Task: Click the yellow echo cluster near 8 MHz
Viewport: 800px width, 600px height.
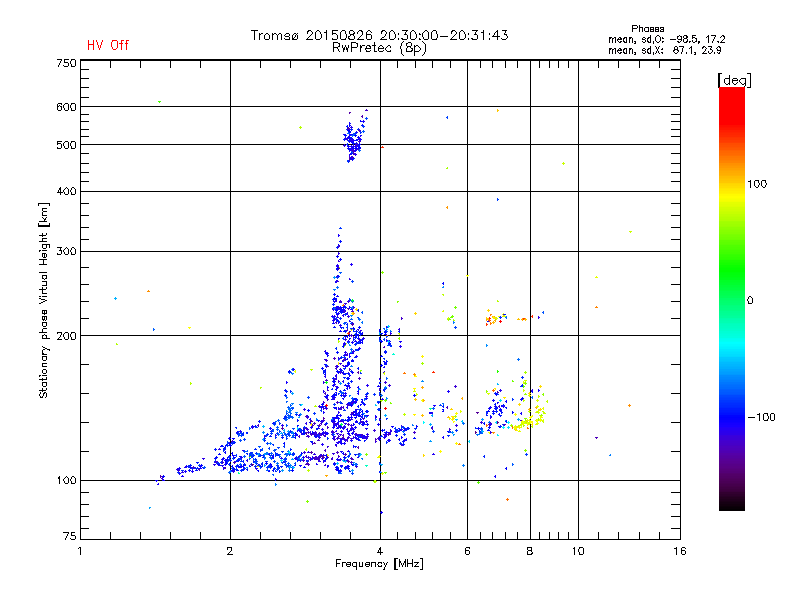Action: pyautogui.click(x=531, y=418)
